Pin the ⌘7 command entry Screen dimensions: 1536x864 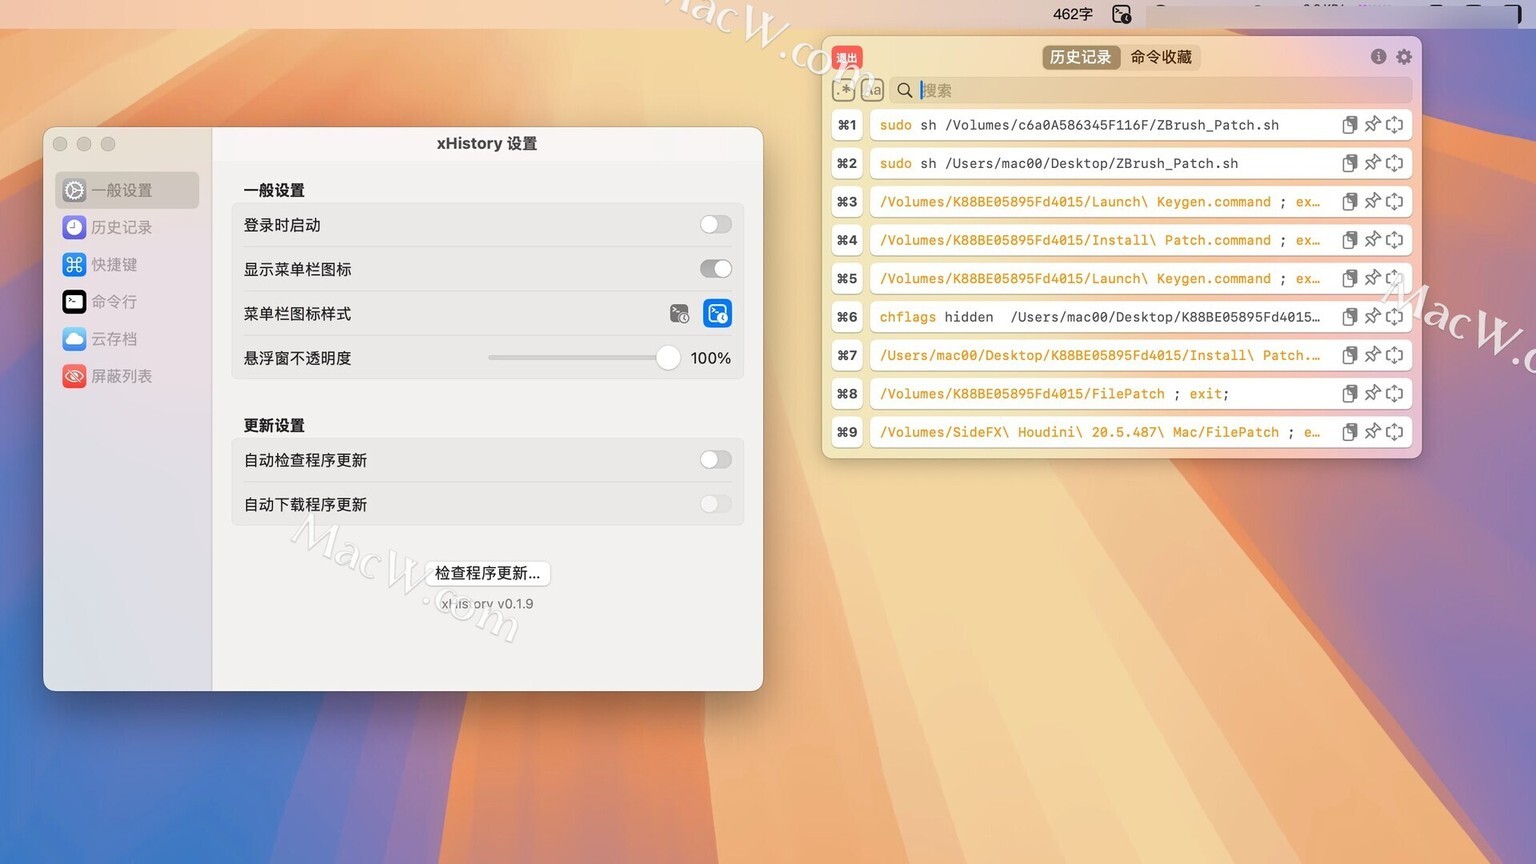1372,355
